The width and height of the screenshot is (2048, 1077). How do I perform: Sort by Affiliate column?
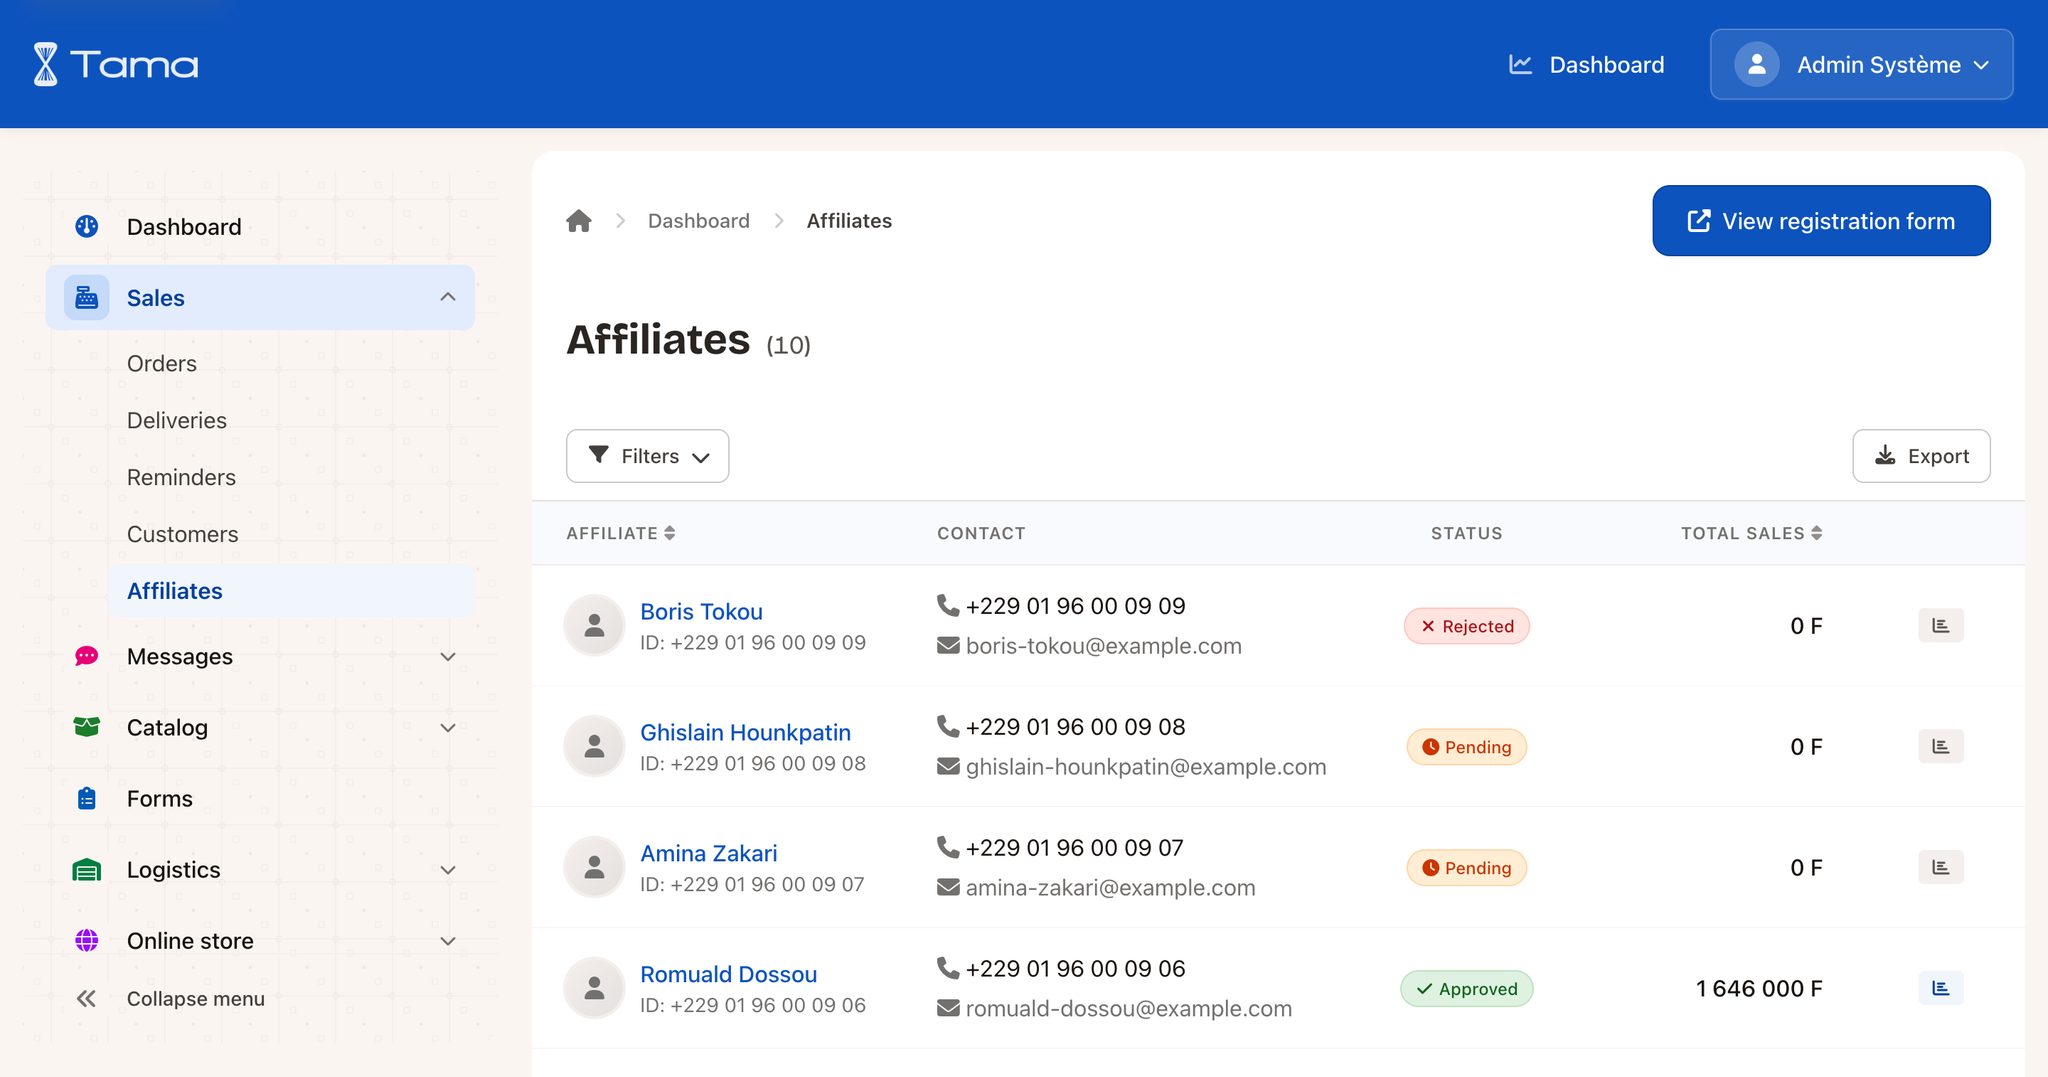621,534
